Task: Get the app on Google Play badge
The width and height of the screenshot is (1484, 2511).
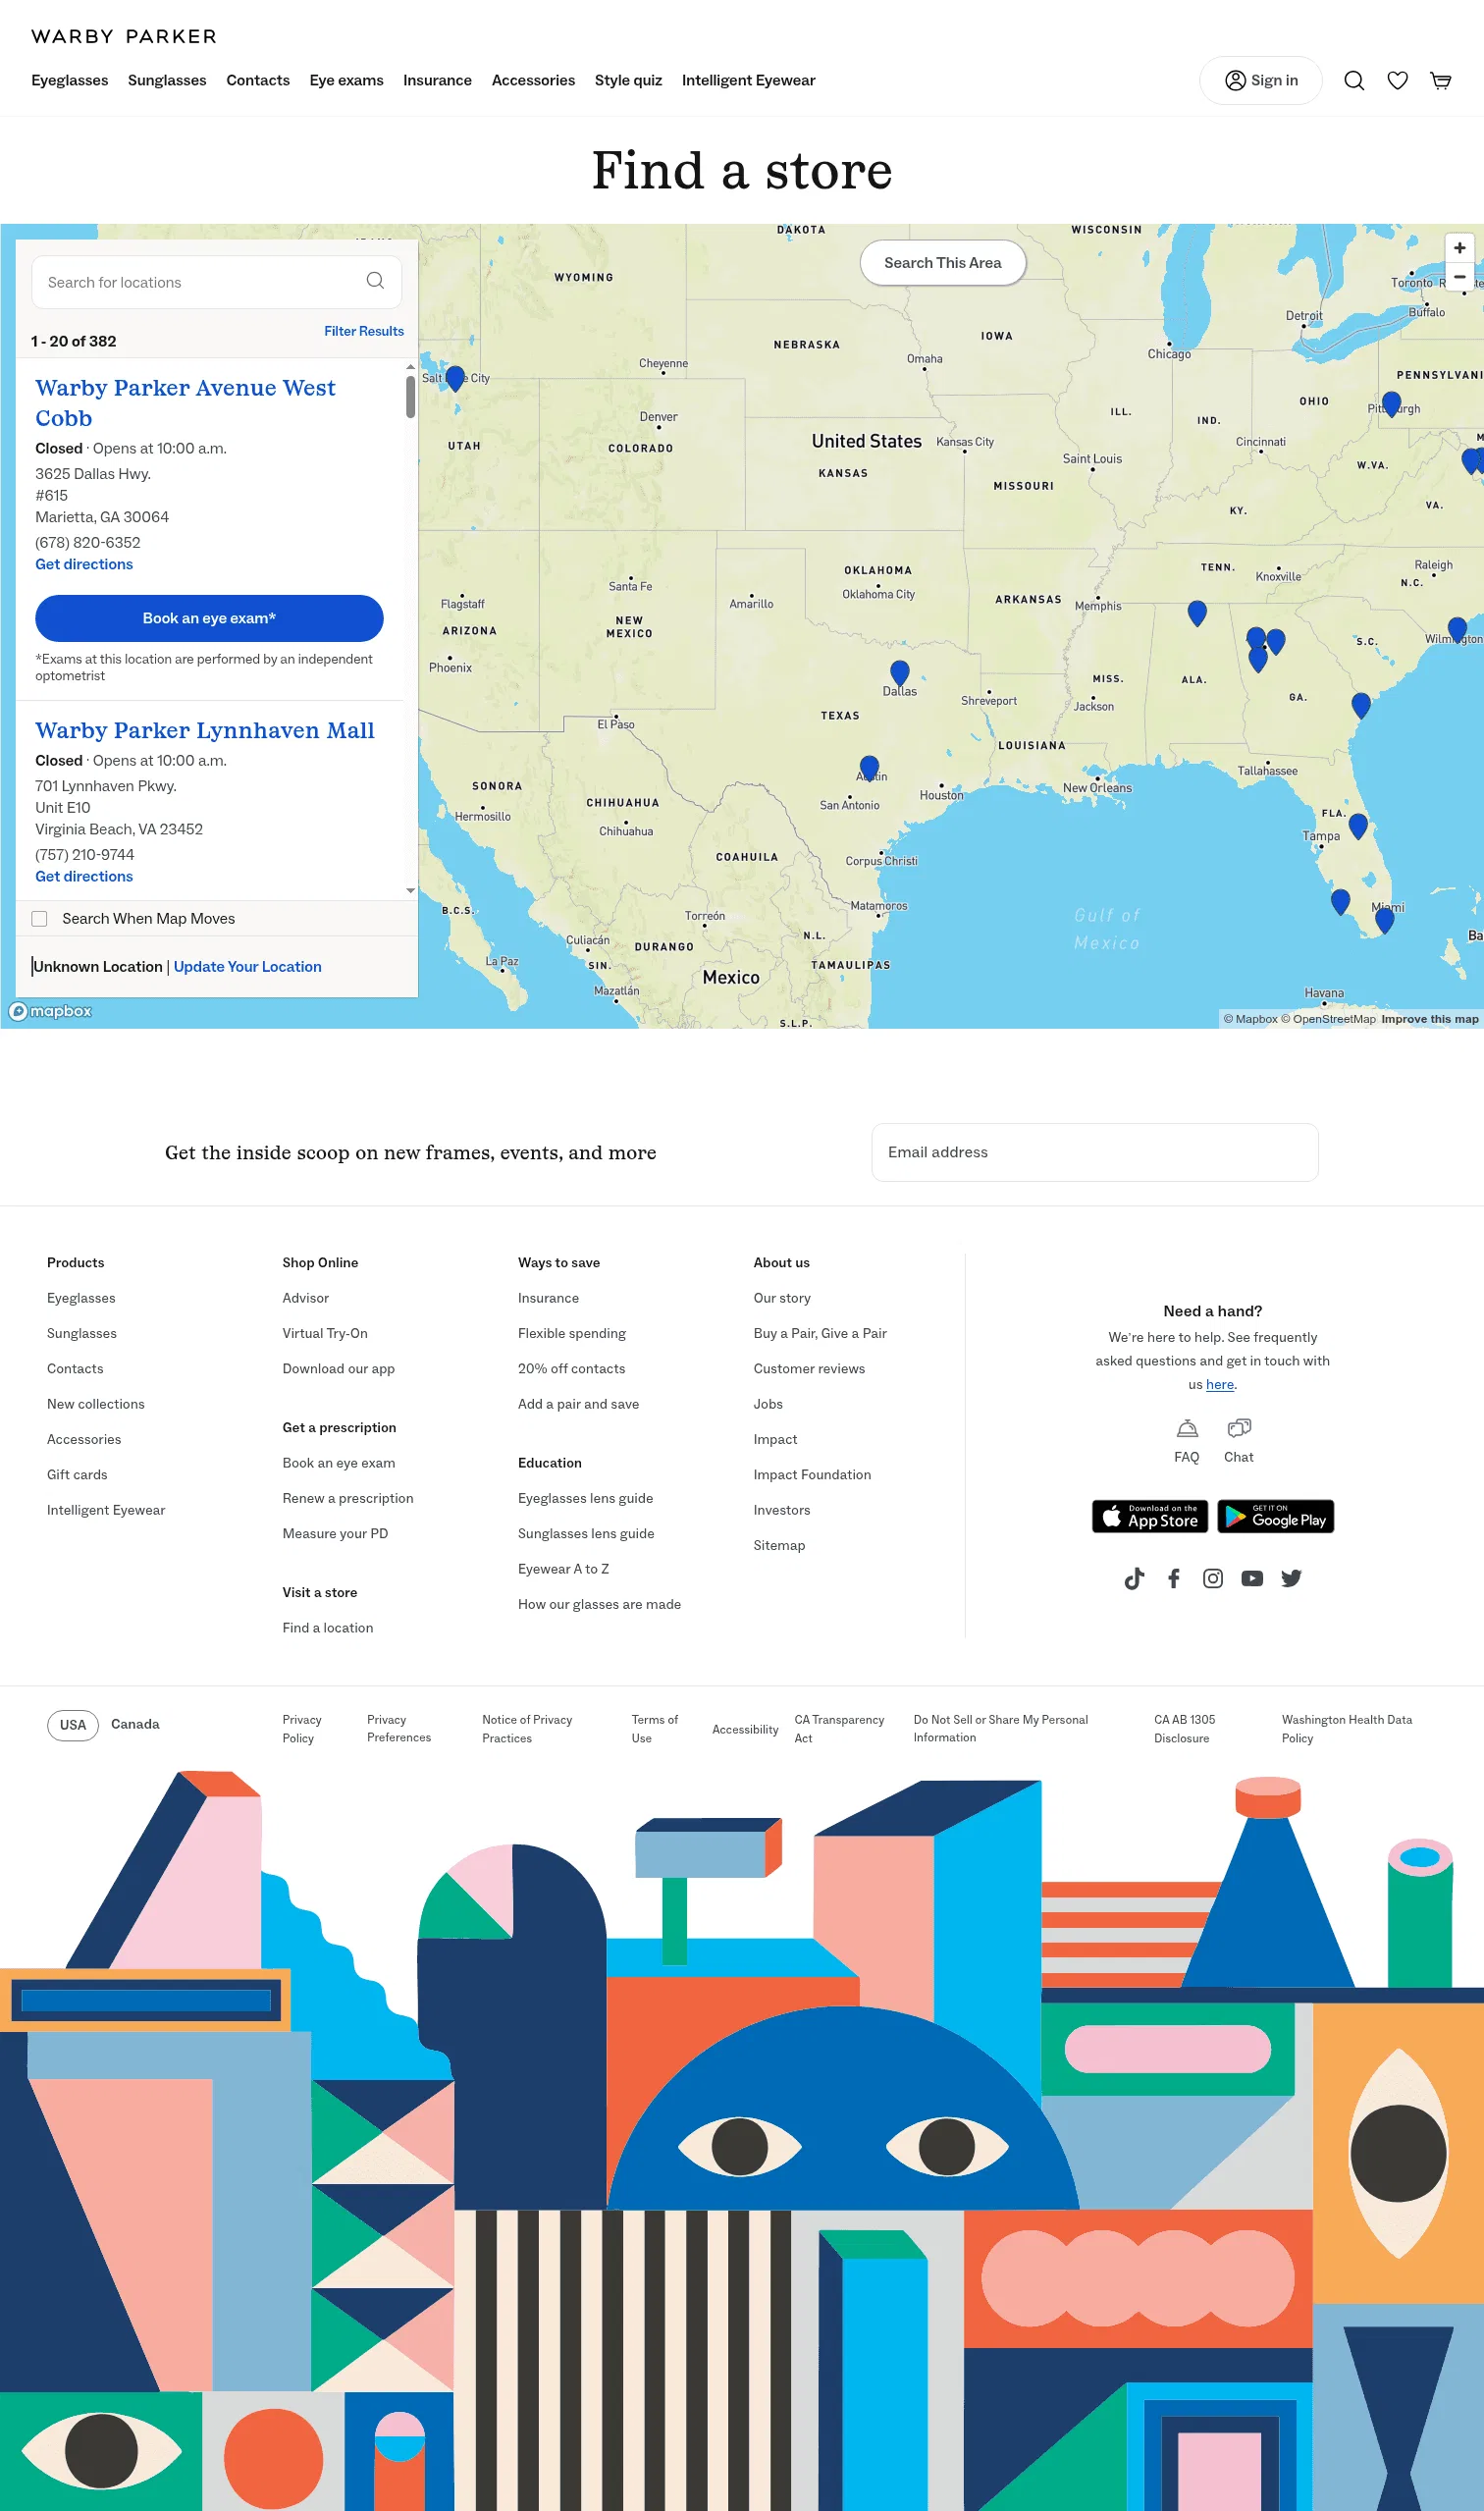Action: [1276, 1517]
